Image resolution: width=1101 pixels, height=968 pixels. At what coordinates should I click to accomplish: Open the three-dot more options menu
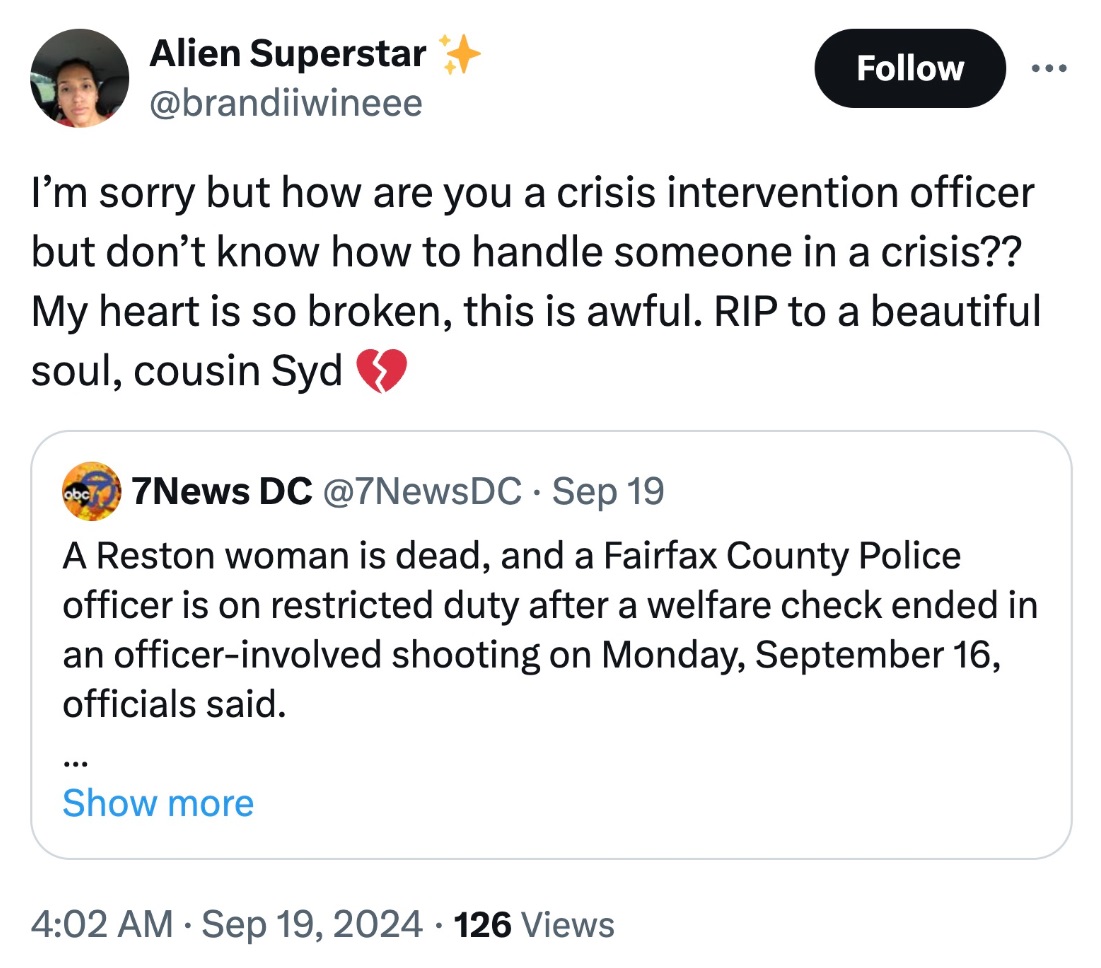[x=1049, y=68]
